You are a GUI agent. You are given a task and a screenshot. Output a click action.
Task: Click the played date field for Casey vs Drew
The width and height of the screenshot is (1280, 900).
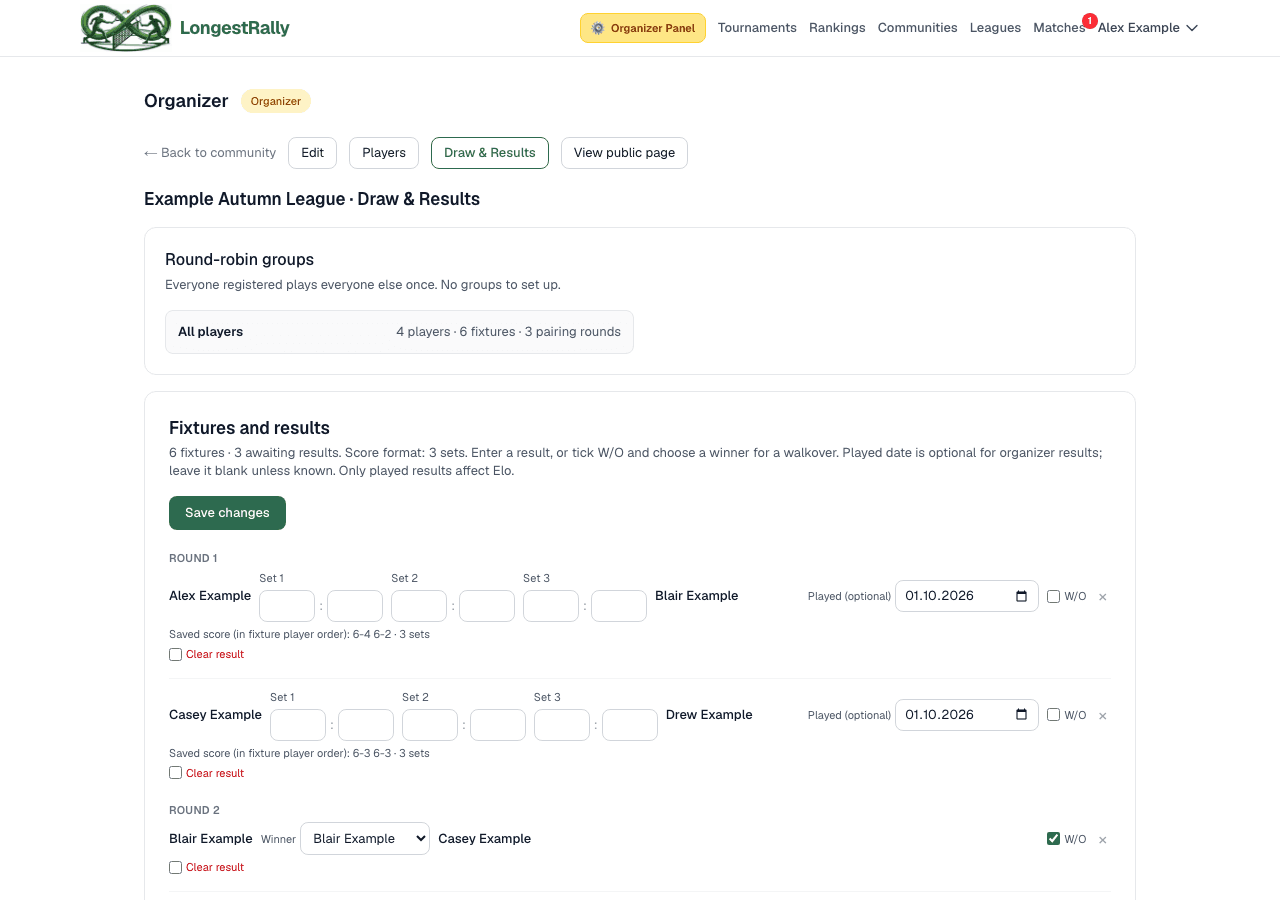967,715
